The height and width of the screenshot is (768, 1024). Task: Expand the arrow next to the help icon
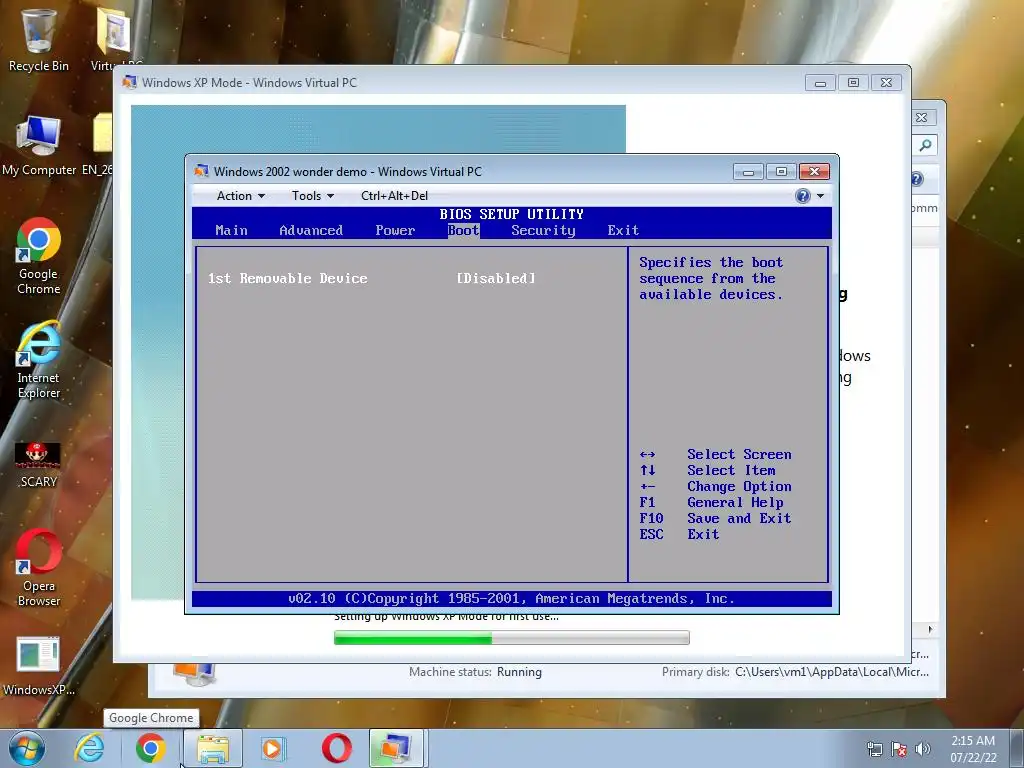[x=820, y=196]
